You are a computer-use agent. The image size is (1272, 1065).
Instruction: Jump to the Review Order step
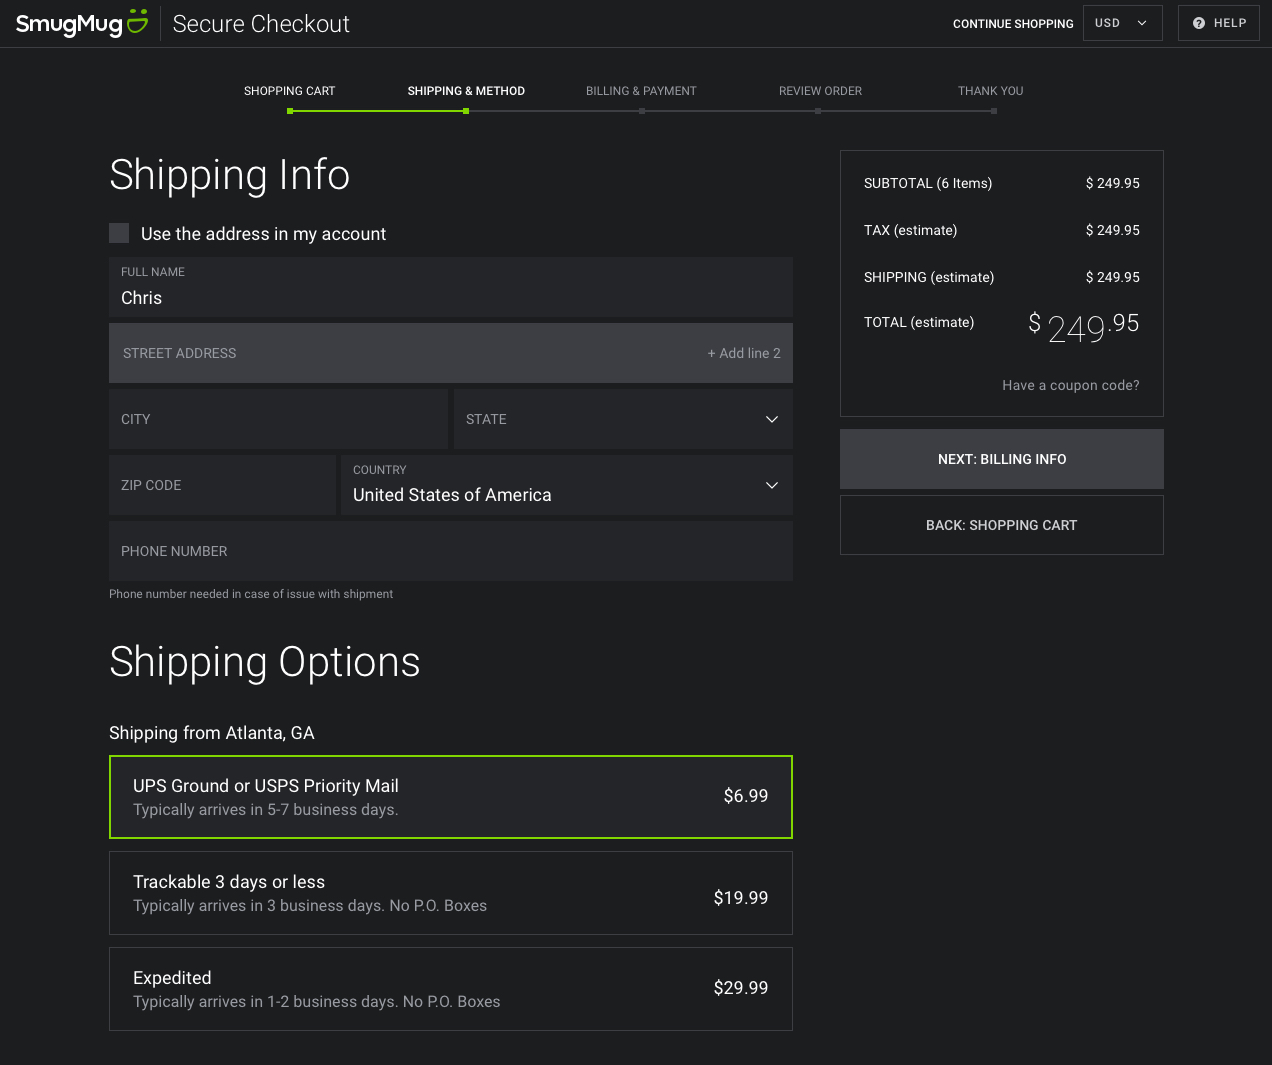click(x=820, y=91)
